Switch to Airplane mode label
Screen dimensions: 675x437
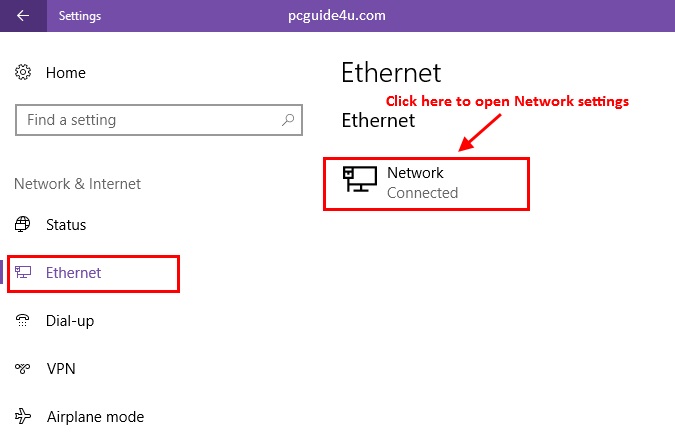tap(95, 417)
